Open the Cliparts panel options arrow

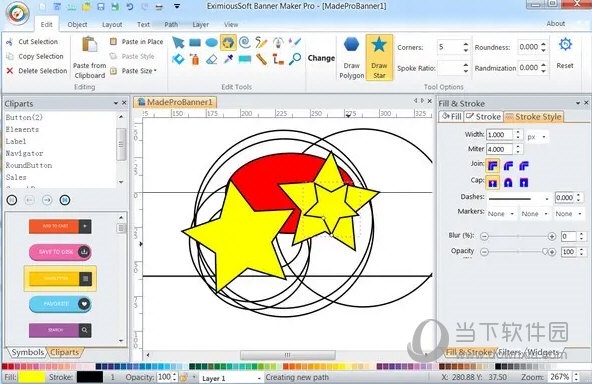[116, 103]
